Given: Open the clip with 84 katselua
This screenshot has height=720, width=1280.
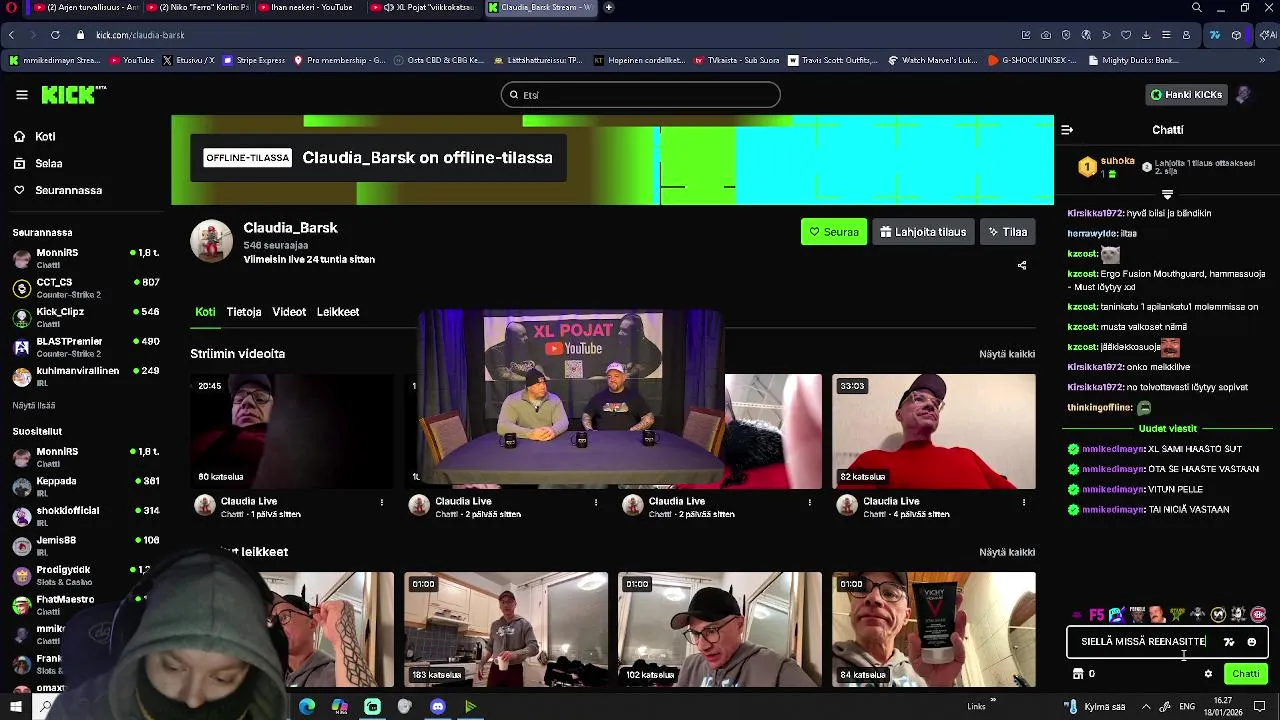Looking at the screenshot, I should (934, 629).
